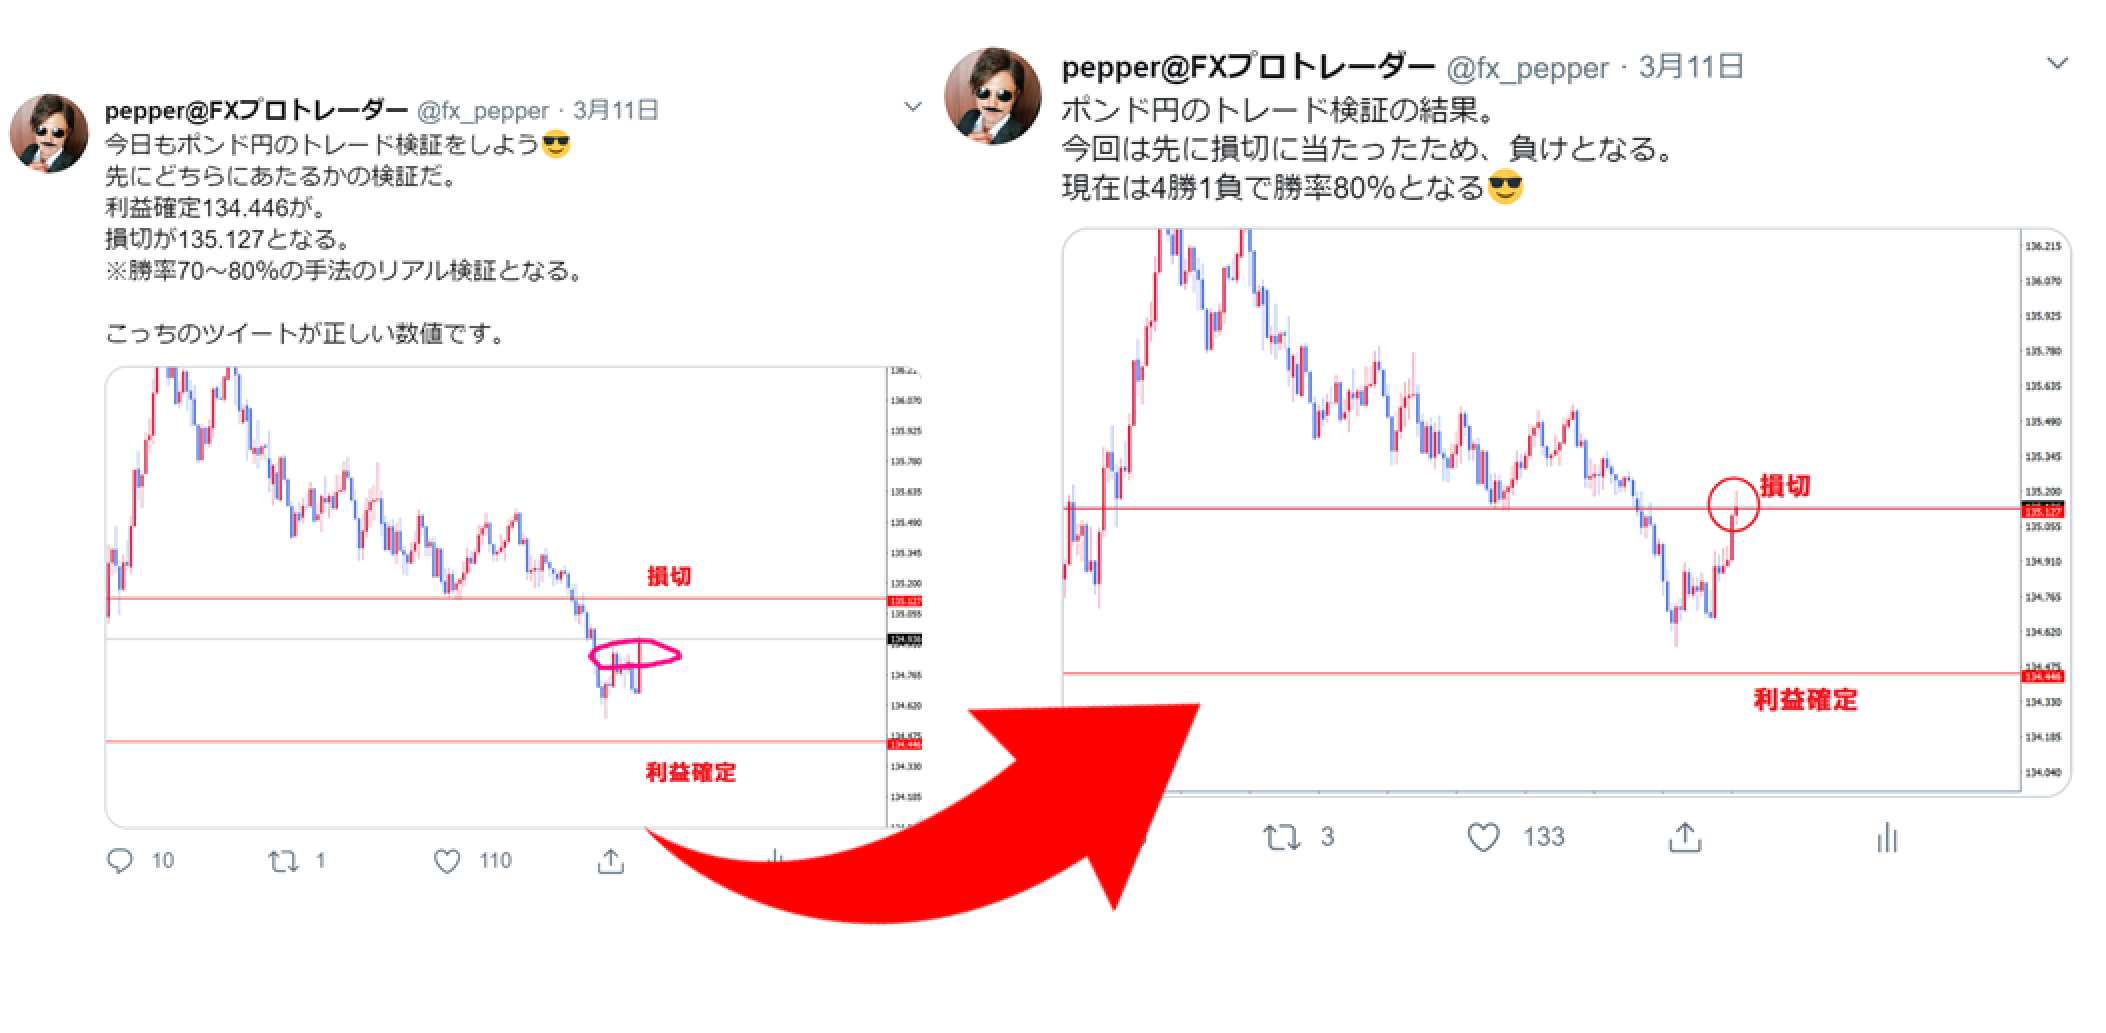Retweet the left tweet

284,861
